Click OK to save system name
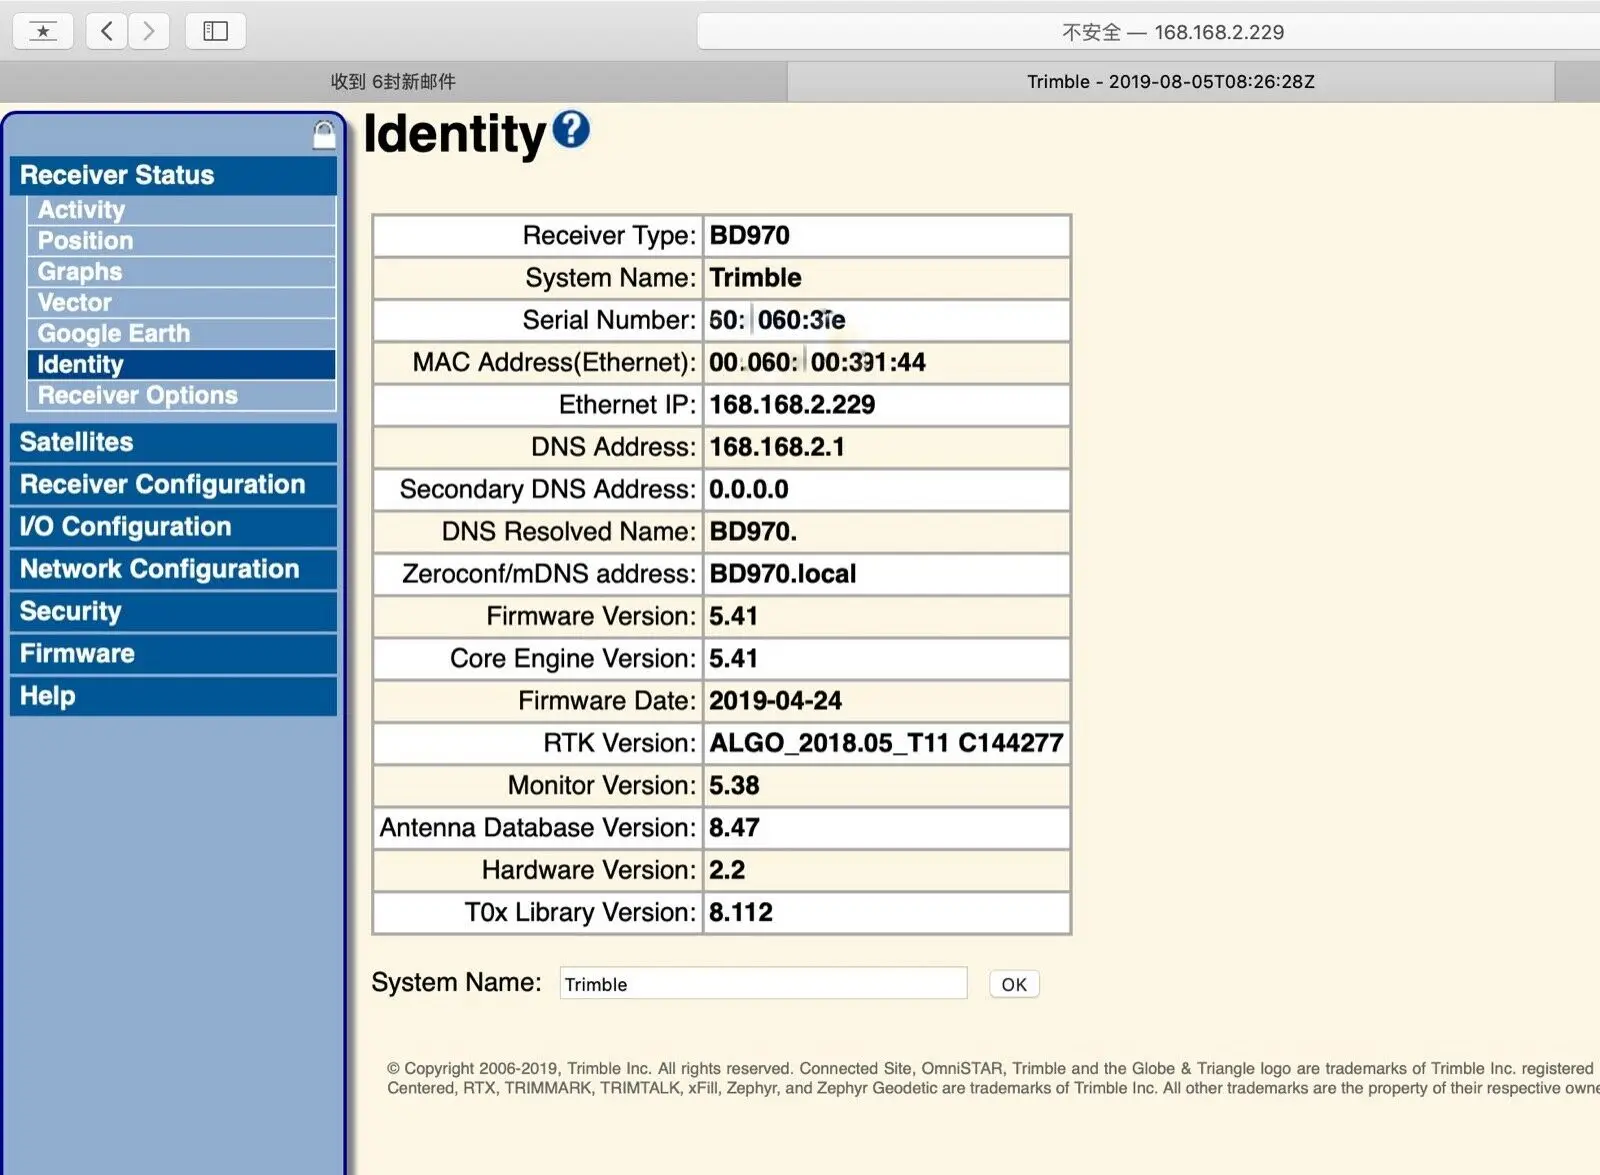 click(x=1014, y=985)
